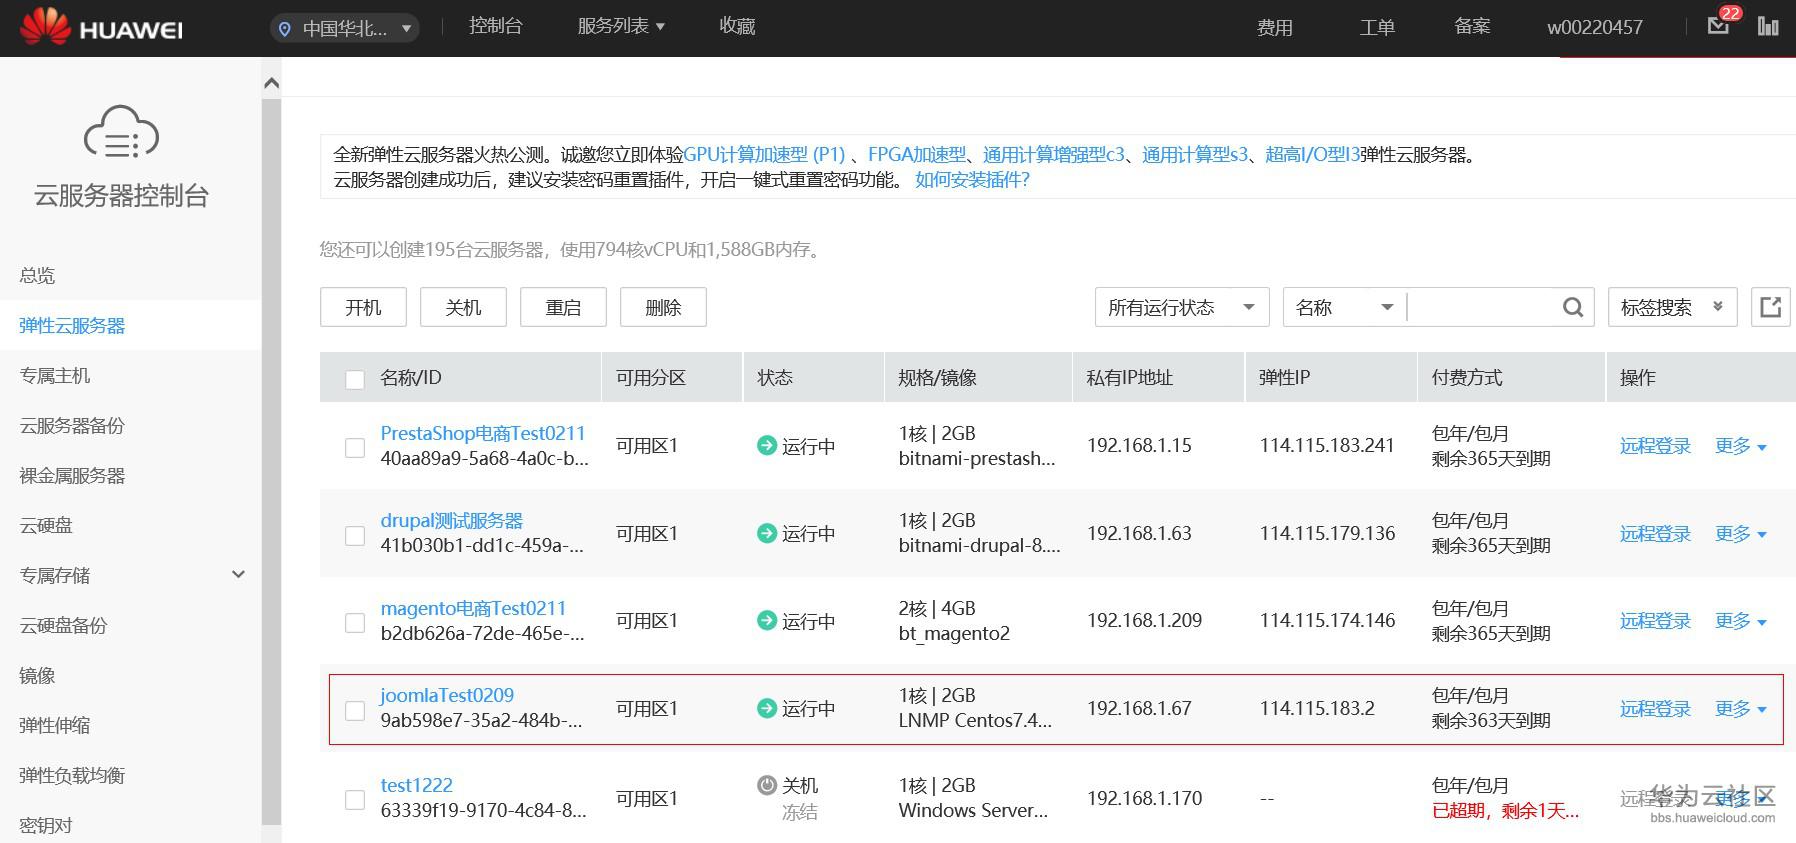
Task: Click the cloud server console icon
Action: coord(121,132)
